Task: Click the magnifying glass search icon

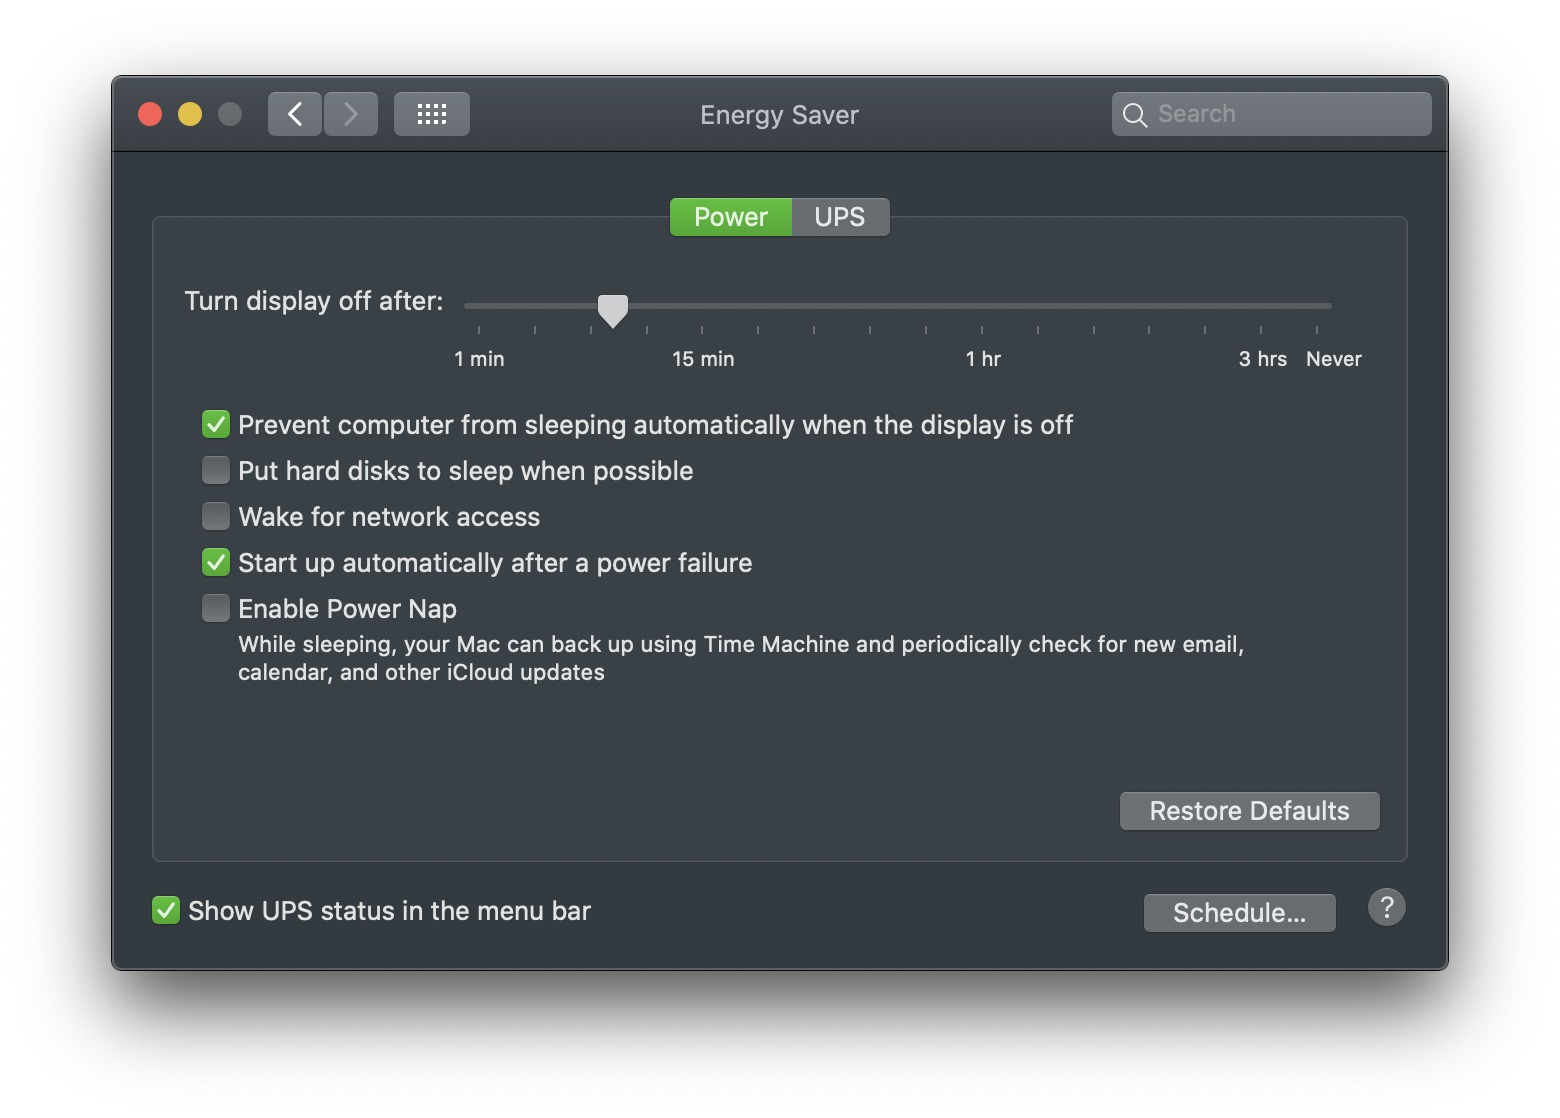Action: point(1134,115)
